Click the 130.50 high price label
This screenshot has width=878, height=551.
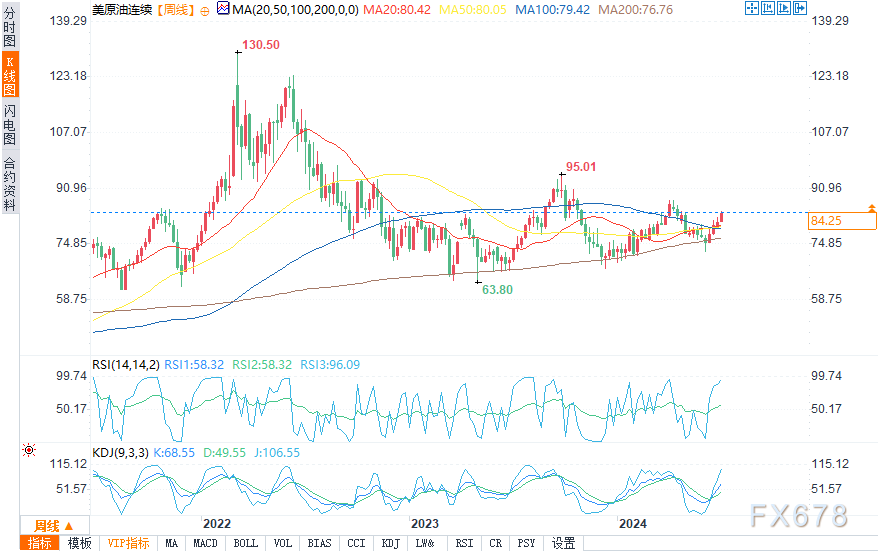(261, 45)
